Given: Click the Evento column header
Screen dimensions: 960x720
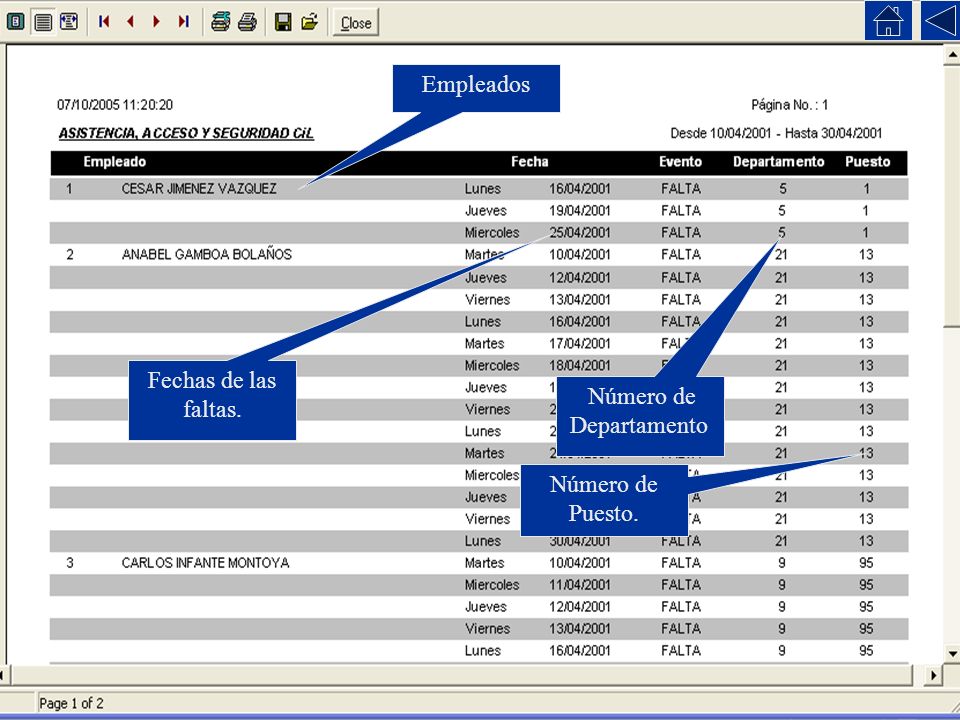Looking at the screenshot, I should pos(680,162).
